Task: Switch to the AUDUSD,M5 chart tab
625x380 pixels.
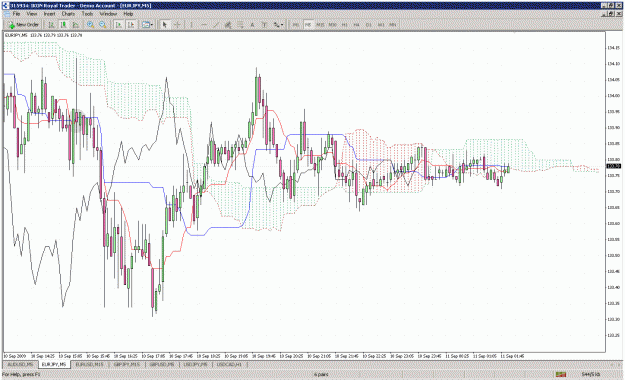Action: click(20, 364)
